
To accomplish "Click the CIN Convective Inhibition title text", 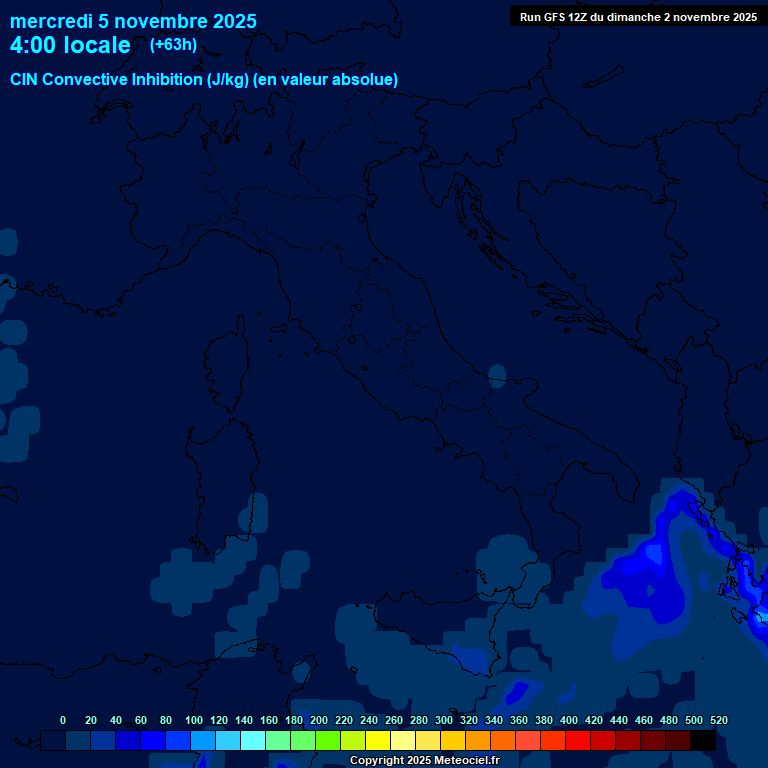I will click(x=204, y=79).
